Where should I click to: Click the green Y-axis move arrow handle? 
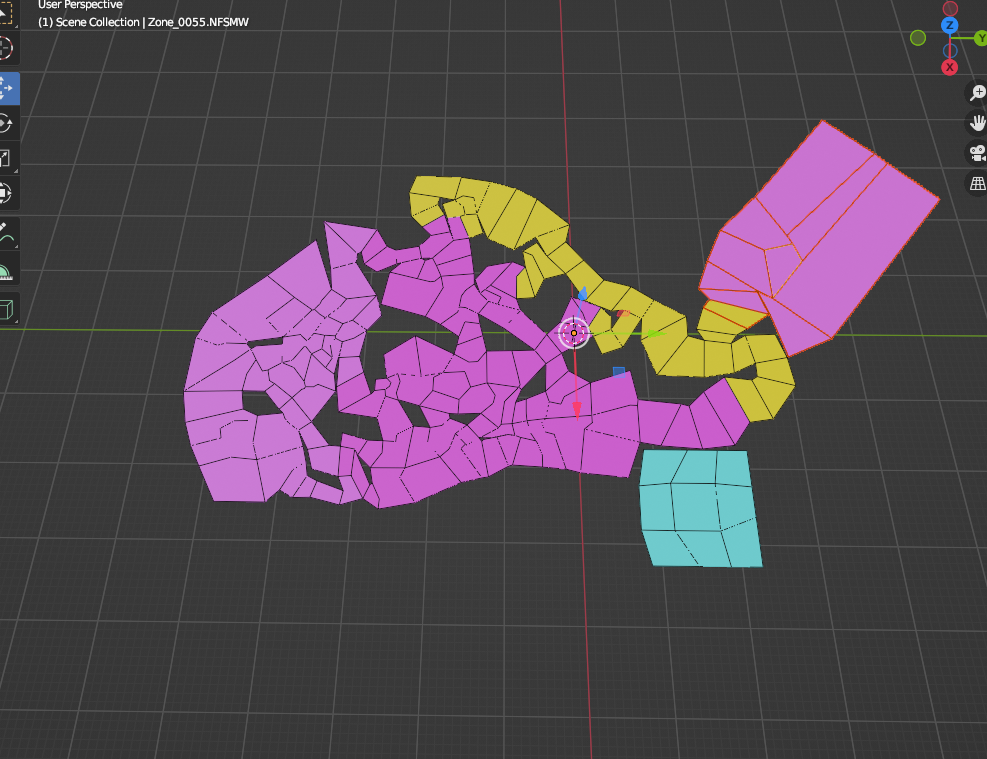point(655,334)
